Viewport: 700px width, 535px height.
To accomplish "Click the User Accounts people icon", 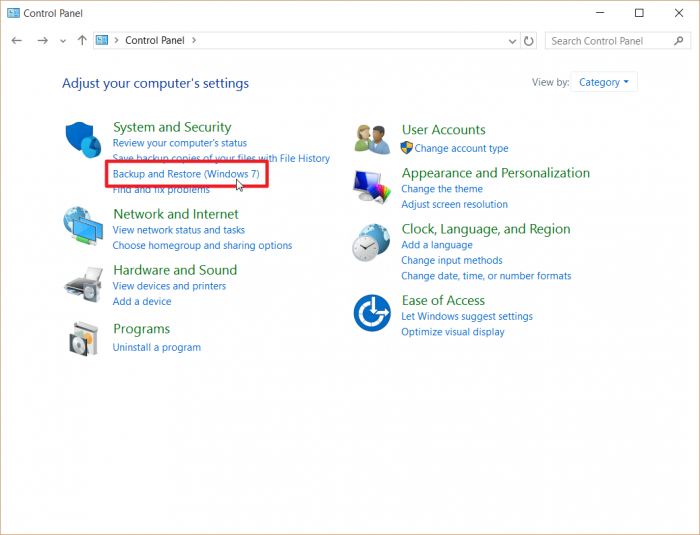I will 372,140.
